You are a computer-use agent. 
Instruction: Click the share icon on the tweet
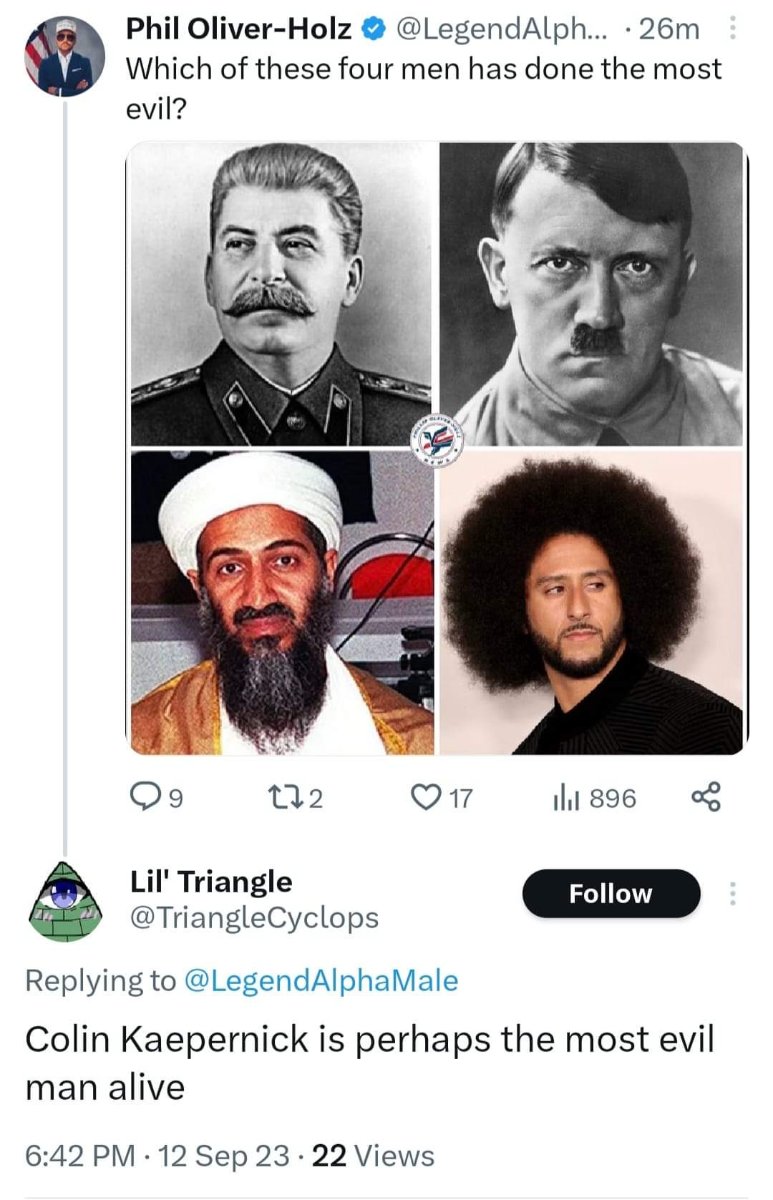click(x=707, y=798)
